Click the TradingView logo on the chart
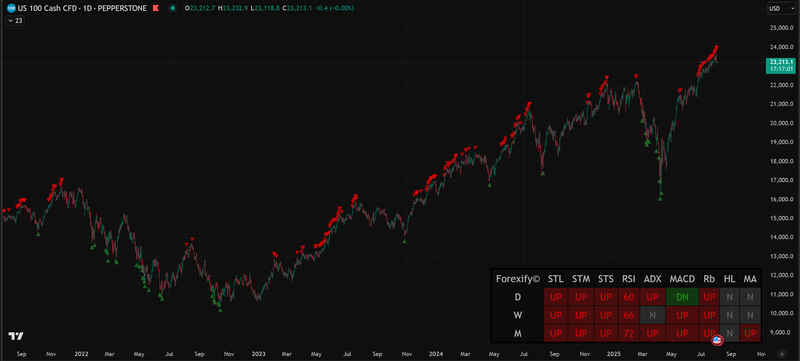800x361 pixels. [x=16, y=336]
